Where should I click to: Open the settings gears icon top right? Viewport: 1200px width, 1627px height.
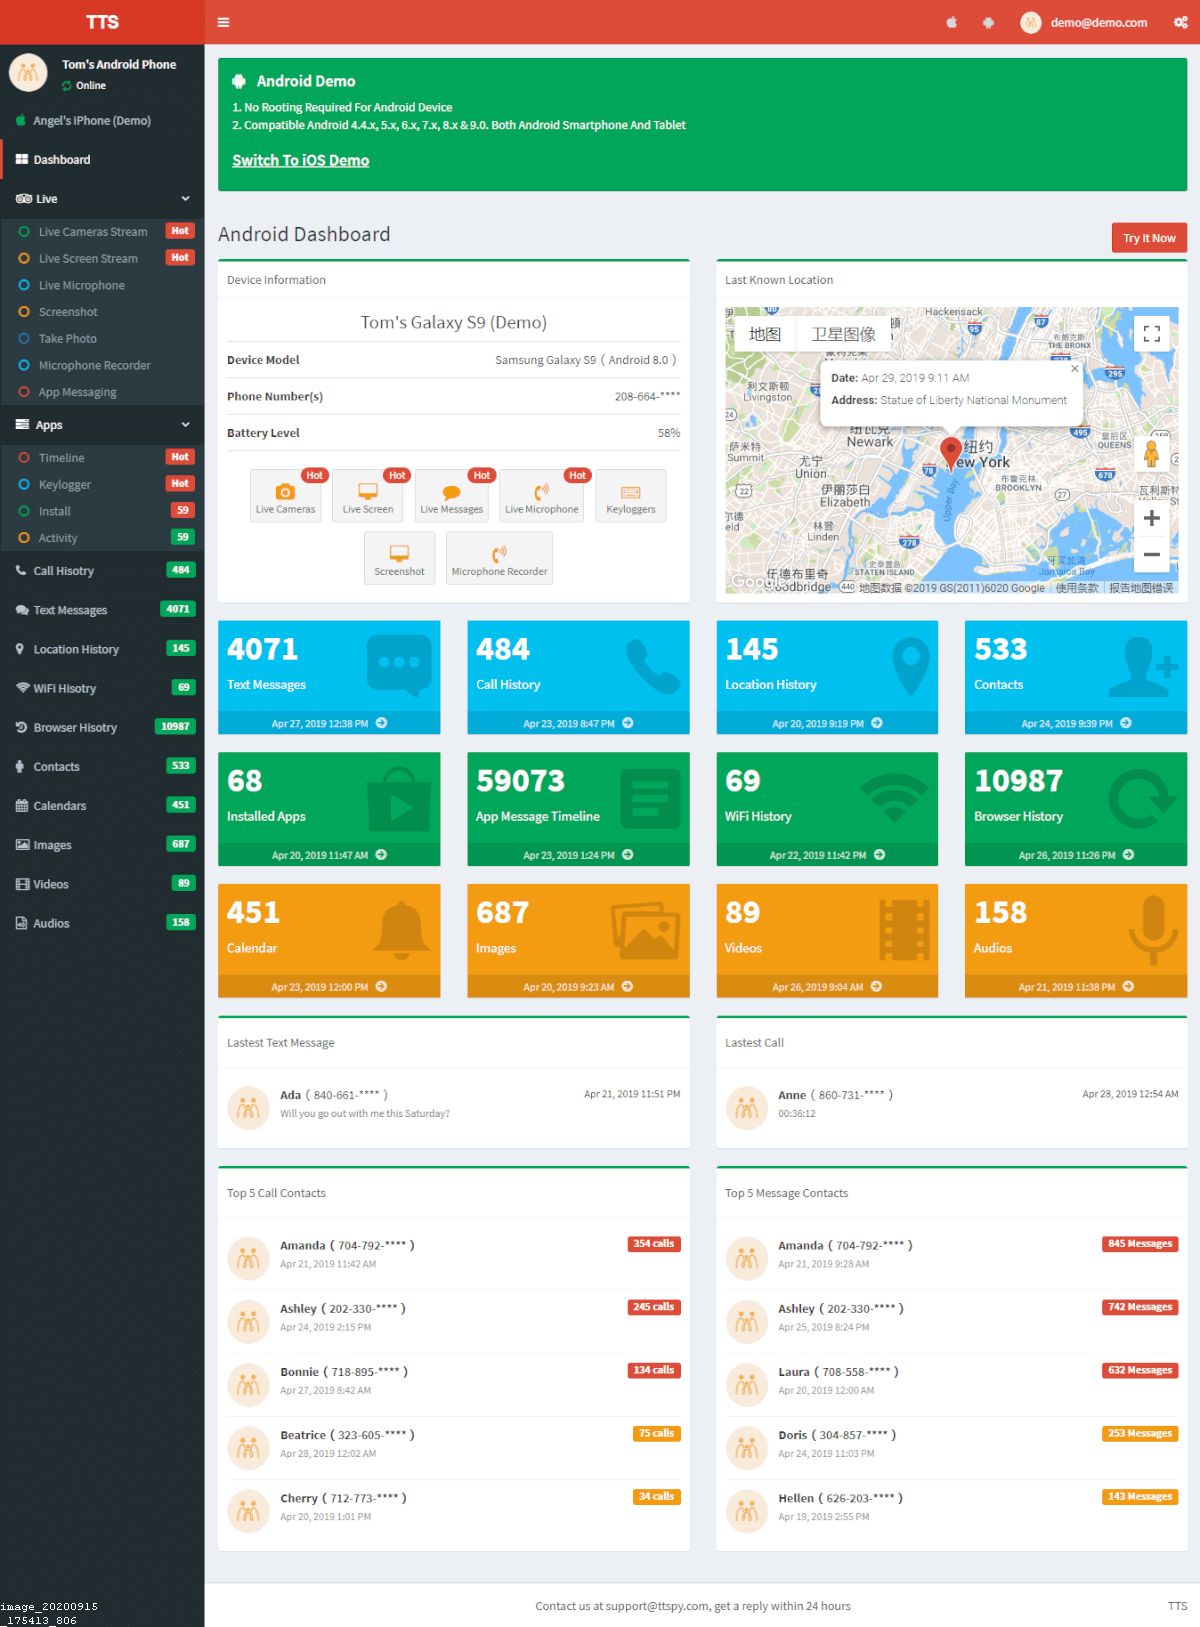tap(1180, 22)
